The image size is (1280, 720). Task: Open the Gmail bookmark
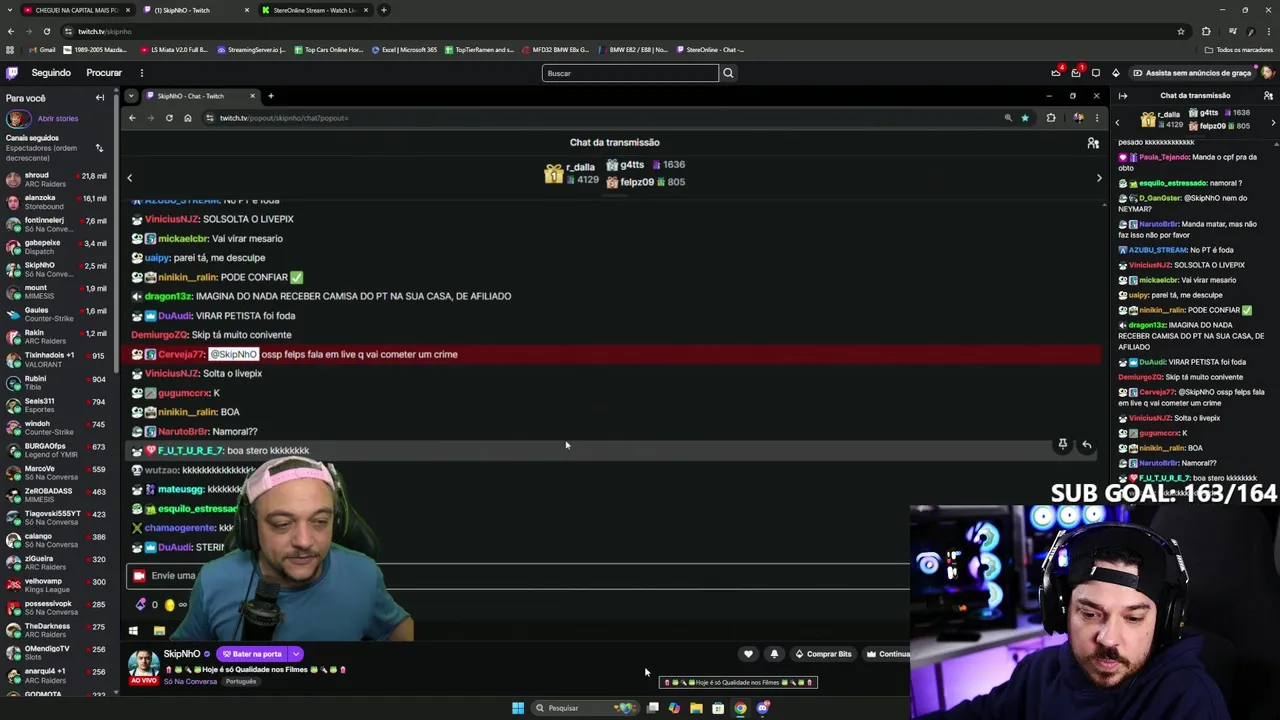coord(42,49)
